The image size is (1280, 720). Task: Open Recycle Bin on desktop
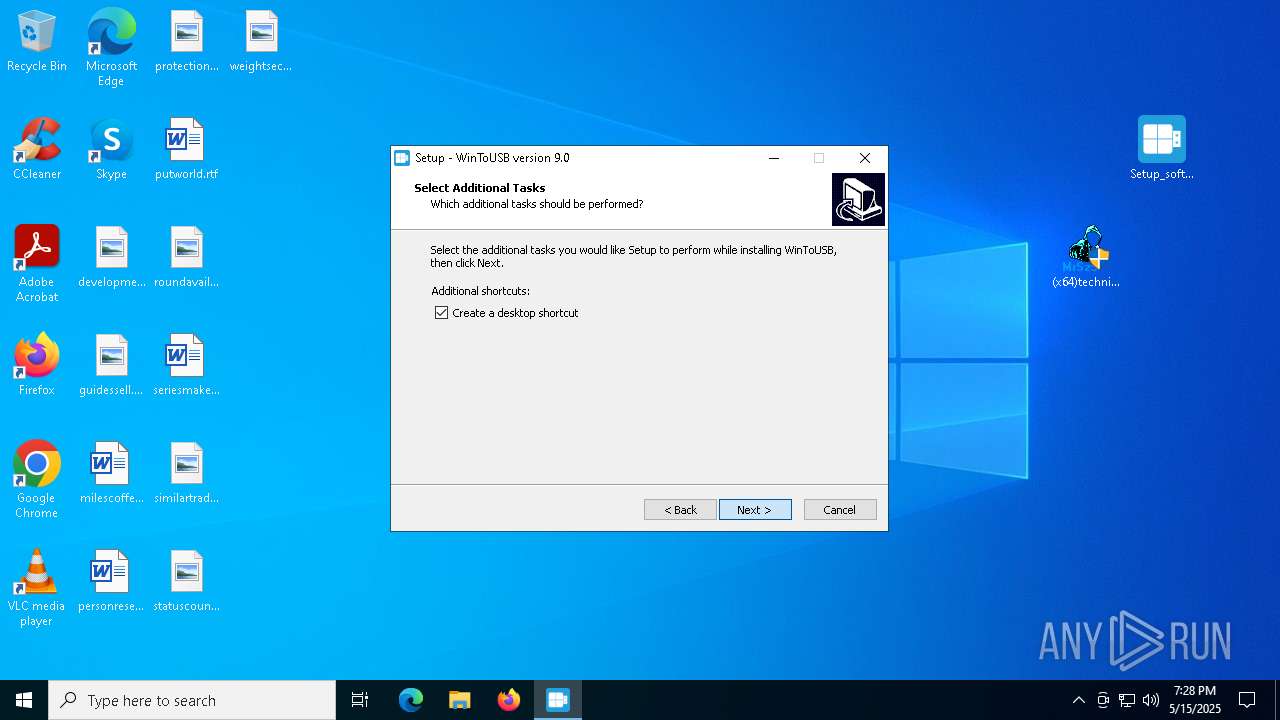coord(37,42)
